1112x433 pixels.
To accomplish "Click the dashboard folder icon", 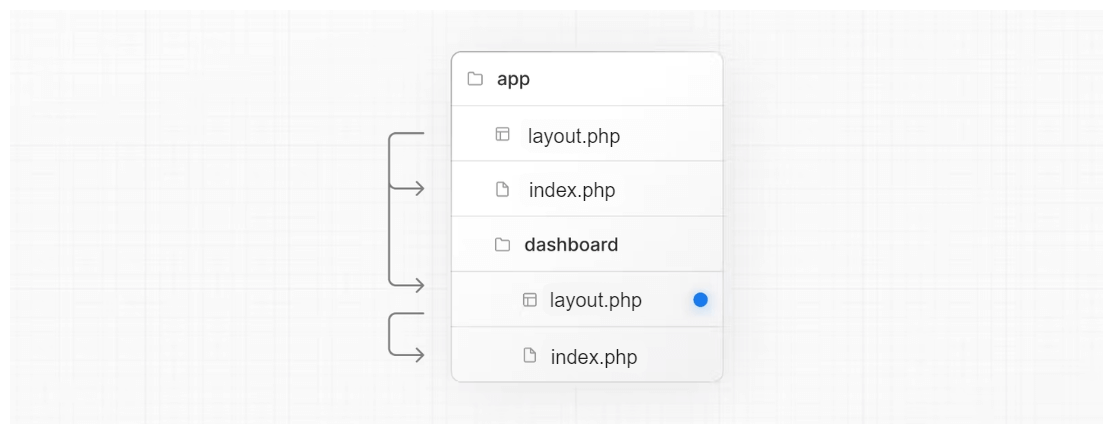I will (x=502, y=245).
